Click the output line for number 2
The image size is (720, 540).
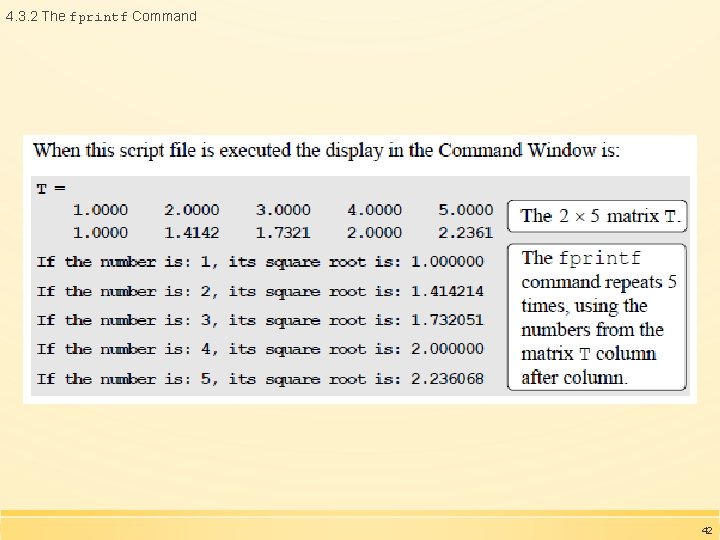[x=260, y=292]
